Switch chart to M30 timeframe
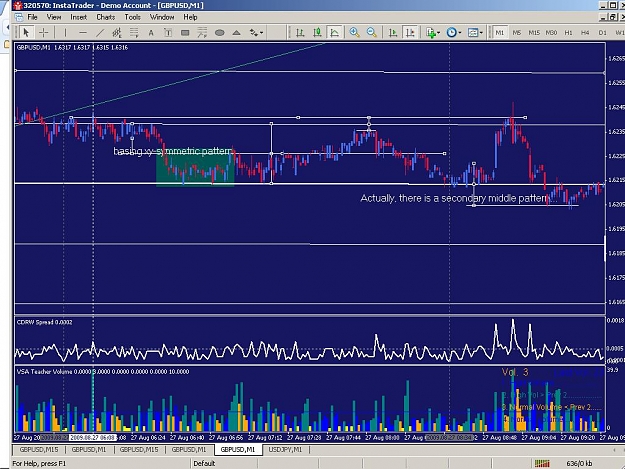Screen dimensions: 625x469 click(x=551, y=33)
